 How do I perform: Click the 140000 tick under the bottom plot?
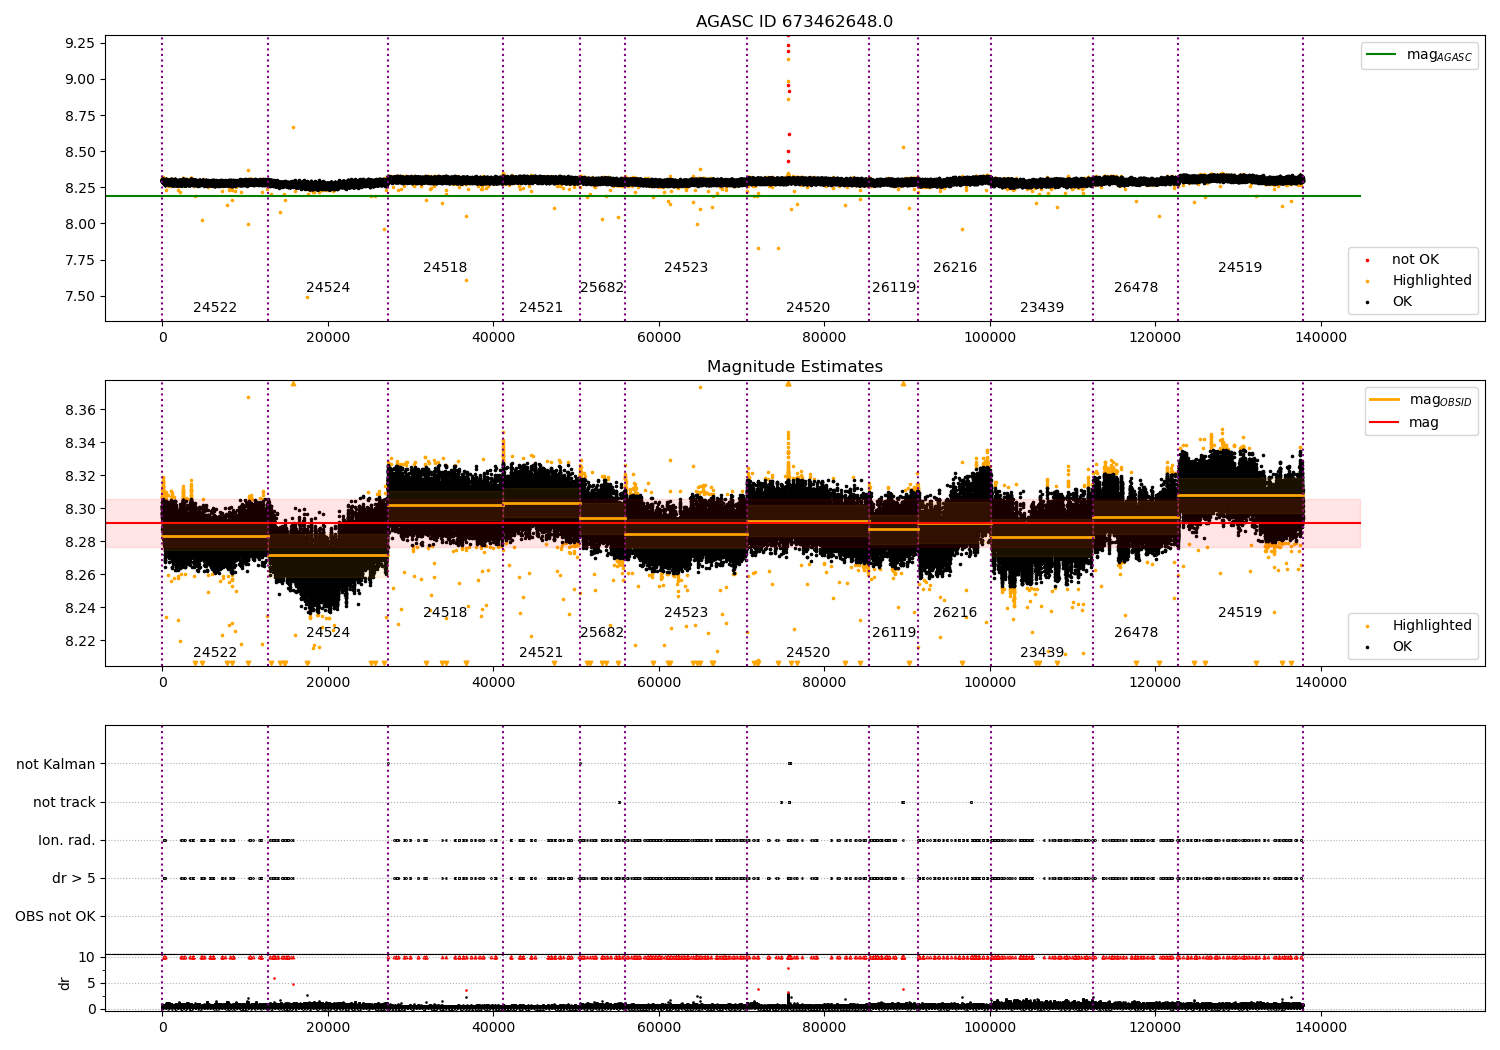point(1321,1027)
